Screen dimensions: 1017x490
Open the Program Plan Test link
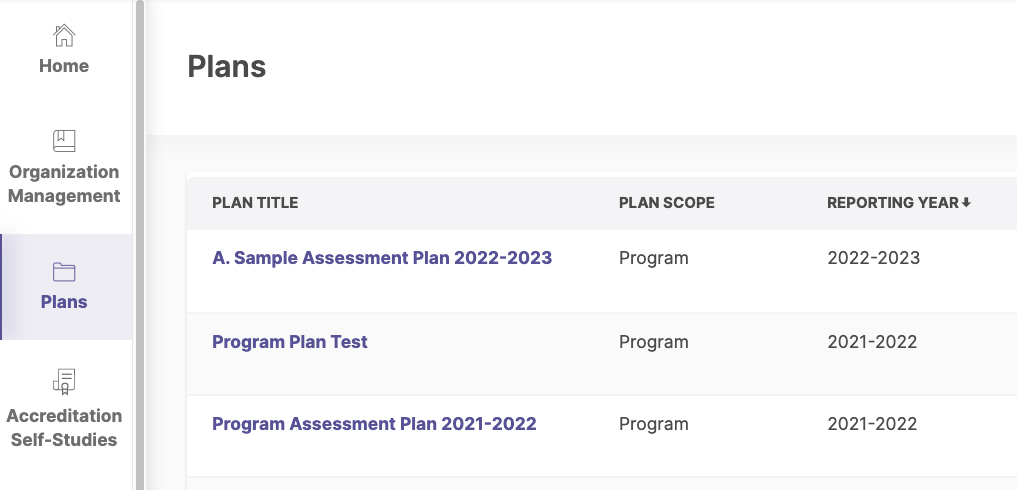[290, 342]
